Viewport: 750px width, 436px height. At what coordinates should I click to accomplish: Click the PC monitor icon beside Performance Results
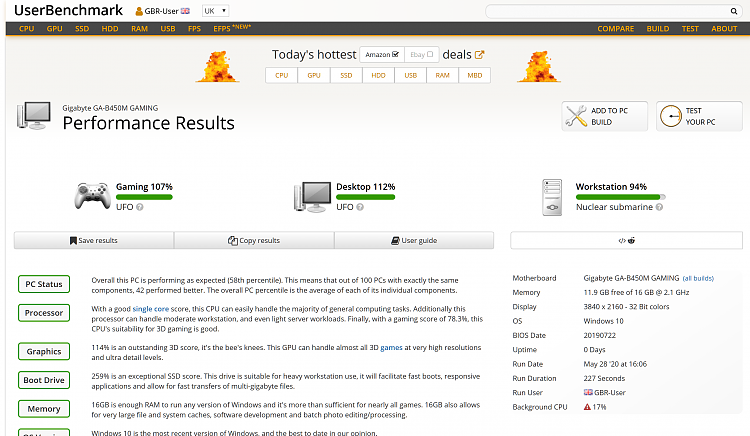click(x=34, y=115)
